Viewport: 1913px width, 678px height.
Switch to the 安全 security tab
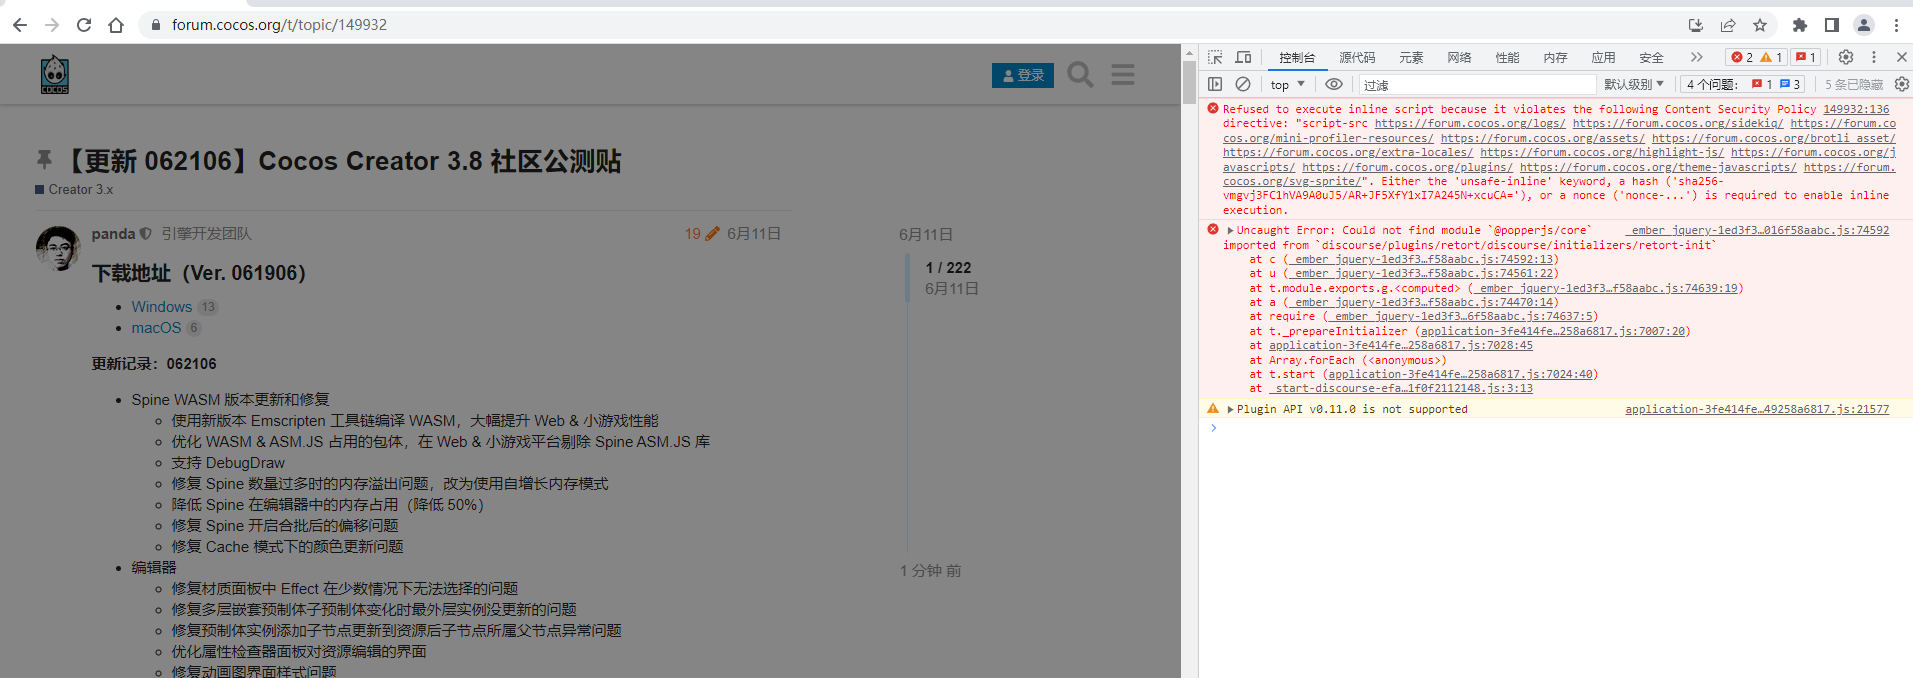(1651, 58)
